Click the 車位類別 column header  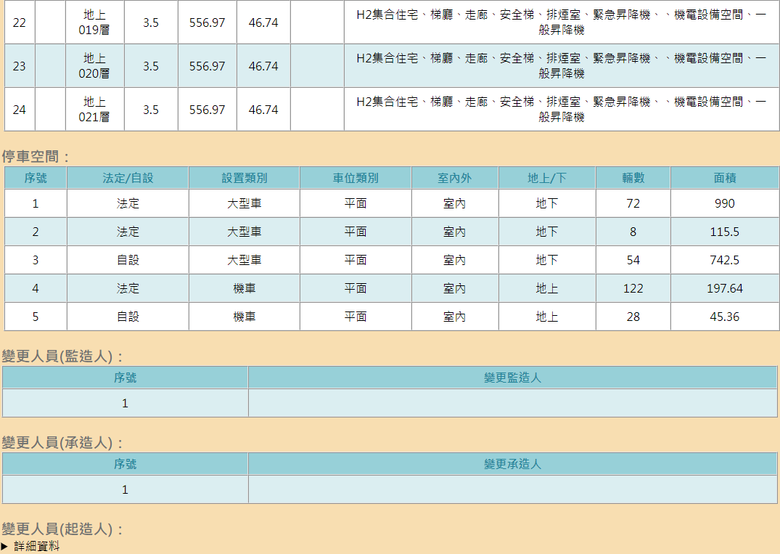(356, 178)
